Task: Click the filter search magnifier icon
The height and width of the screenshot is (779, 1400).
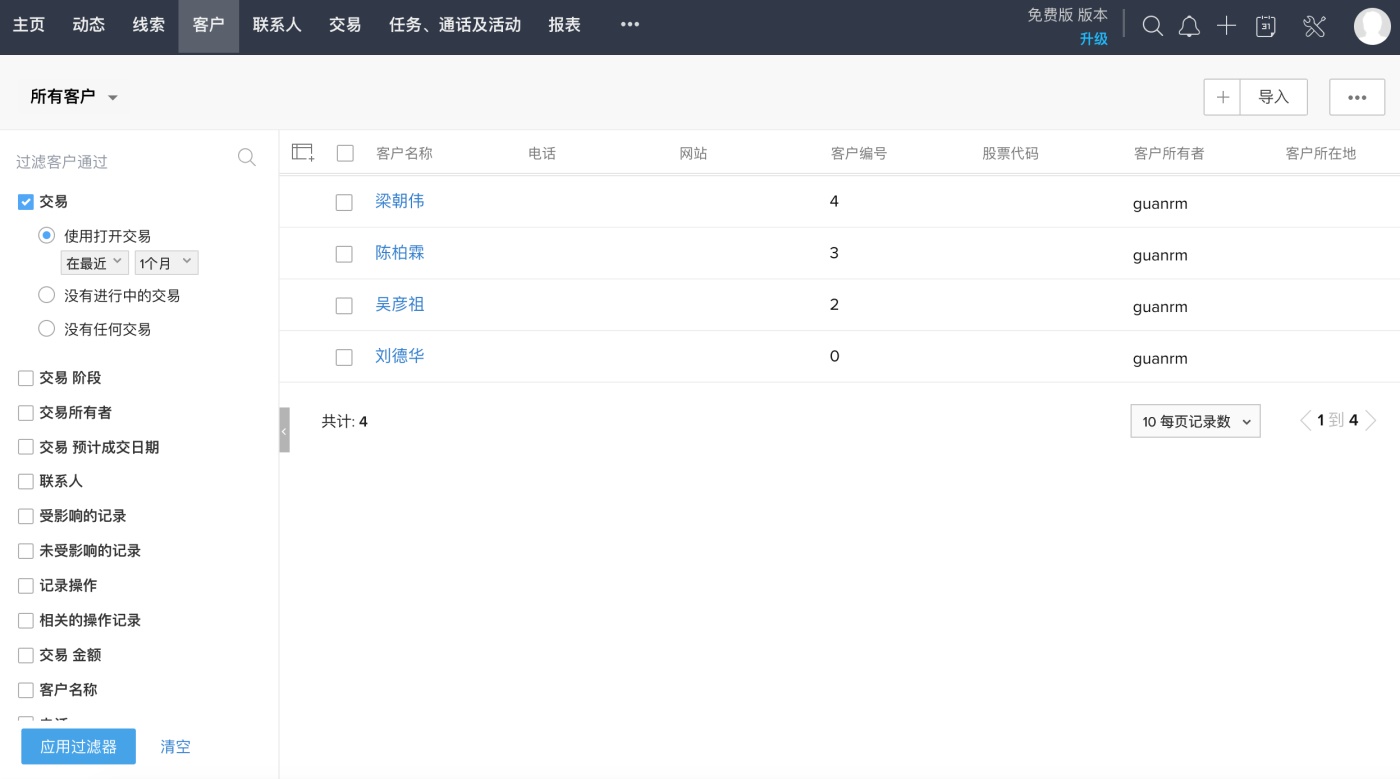Action: pos(246,157)
